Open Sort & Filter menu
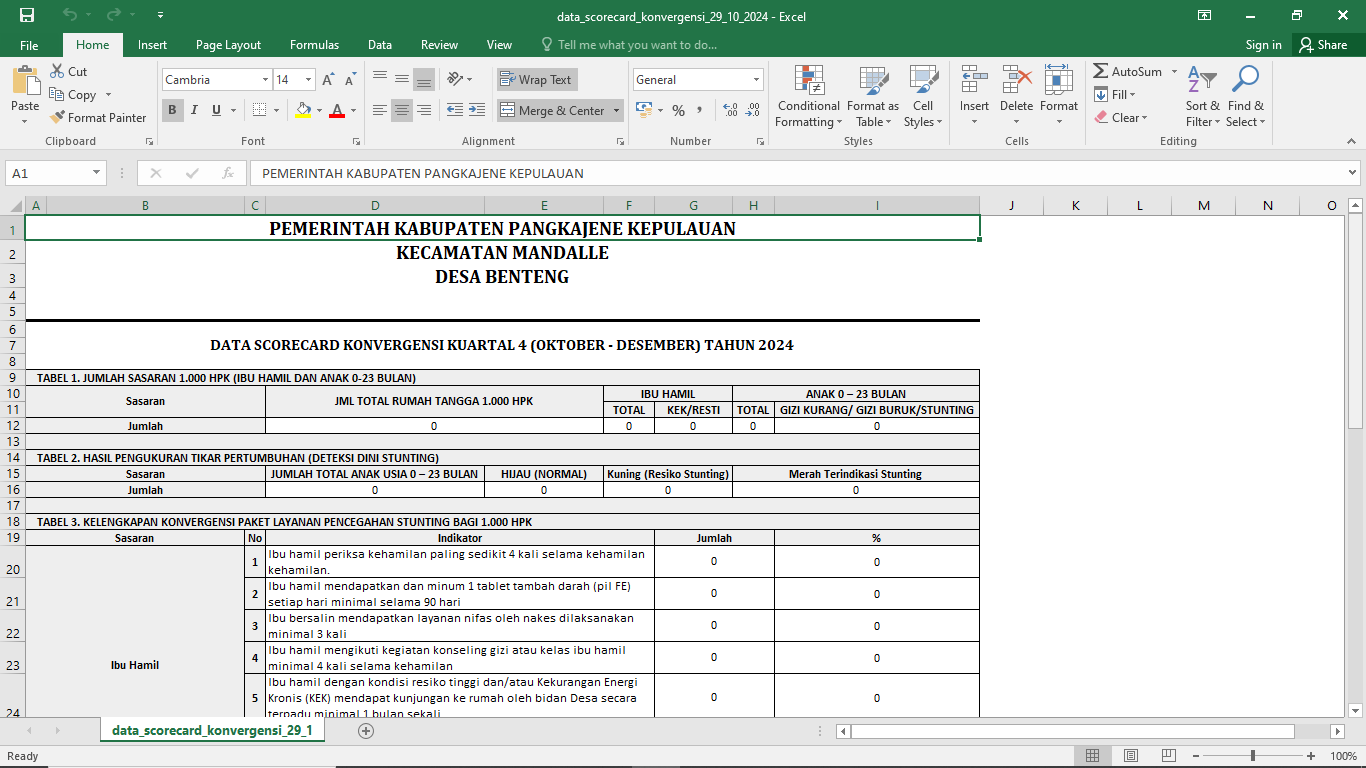1366x768 pixels. (1203, 97)
